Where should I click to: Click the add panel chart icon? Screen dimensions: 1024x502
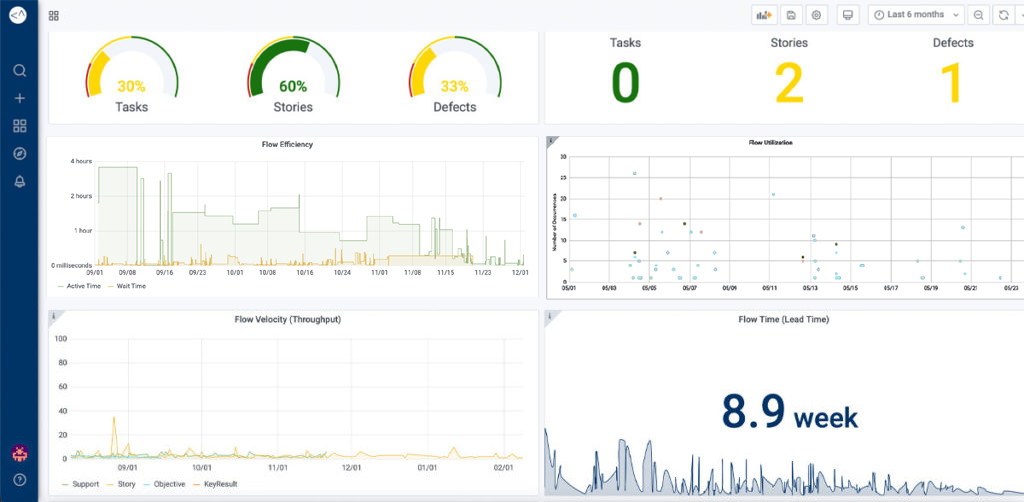[x=764, y=15]
